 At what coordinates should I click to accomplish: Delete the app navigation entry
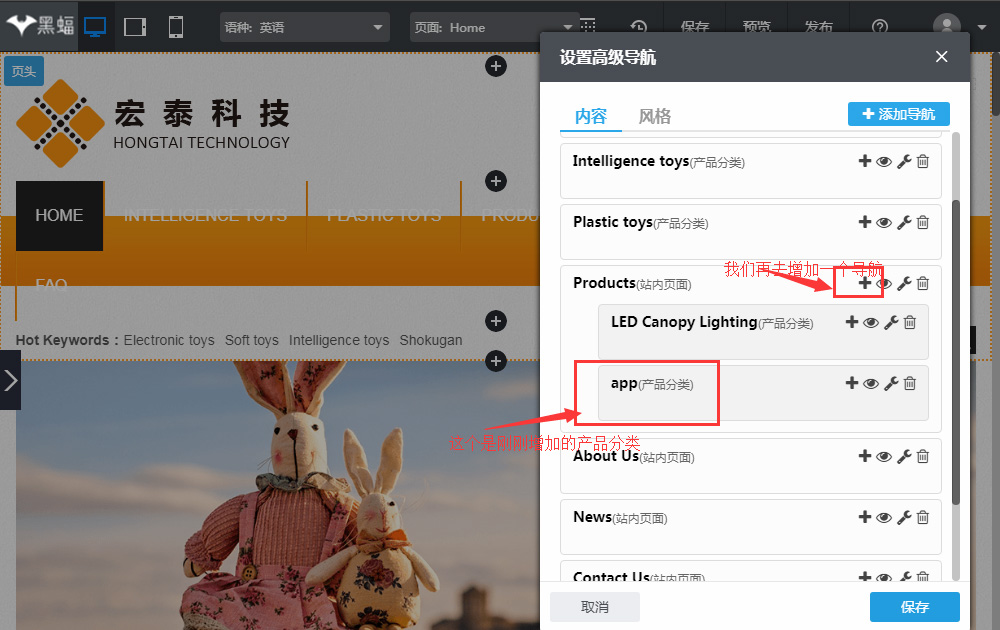click(x=910, y=383)
